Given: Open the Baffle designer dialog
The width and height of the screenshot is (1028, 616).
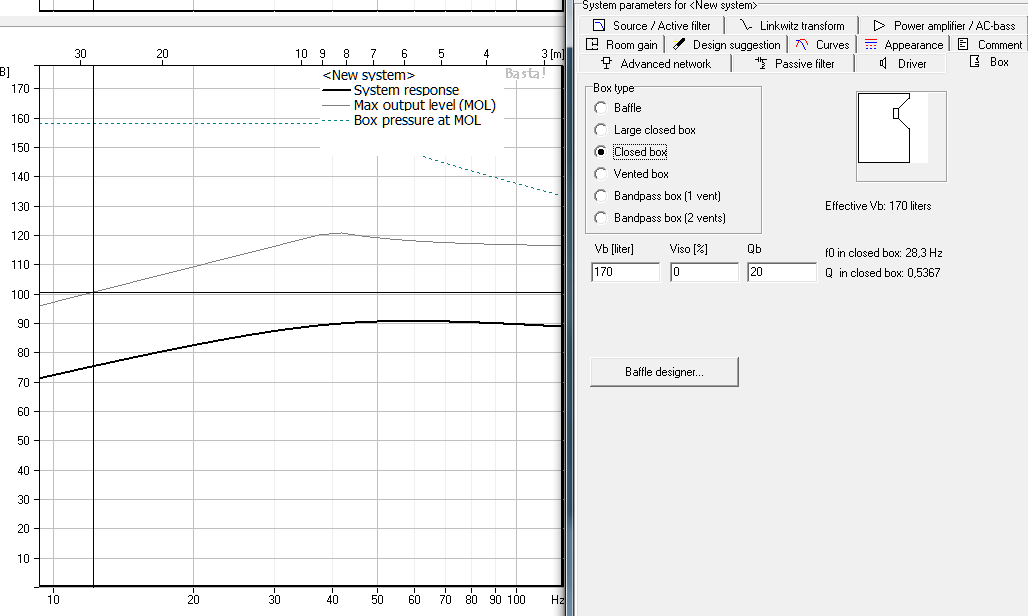Looking at the screenshot, I should [664, 372].
